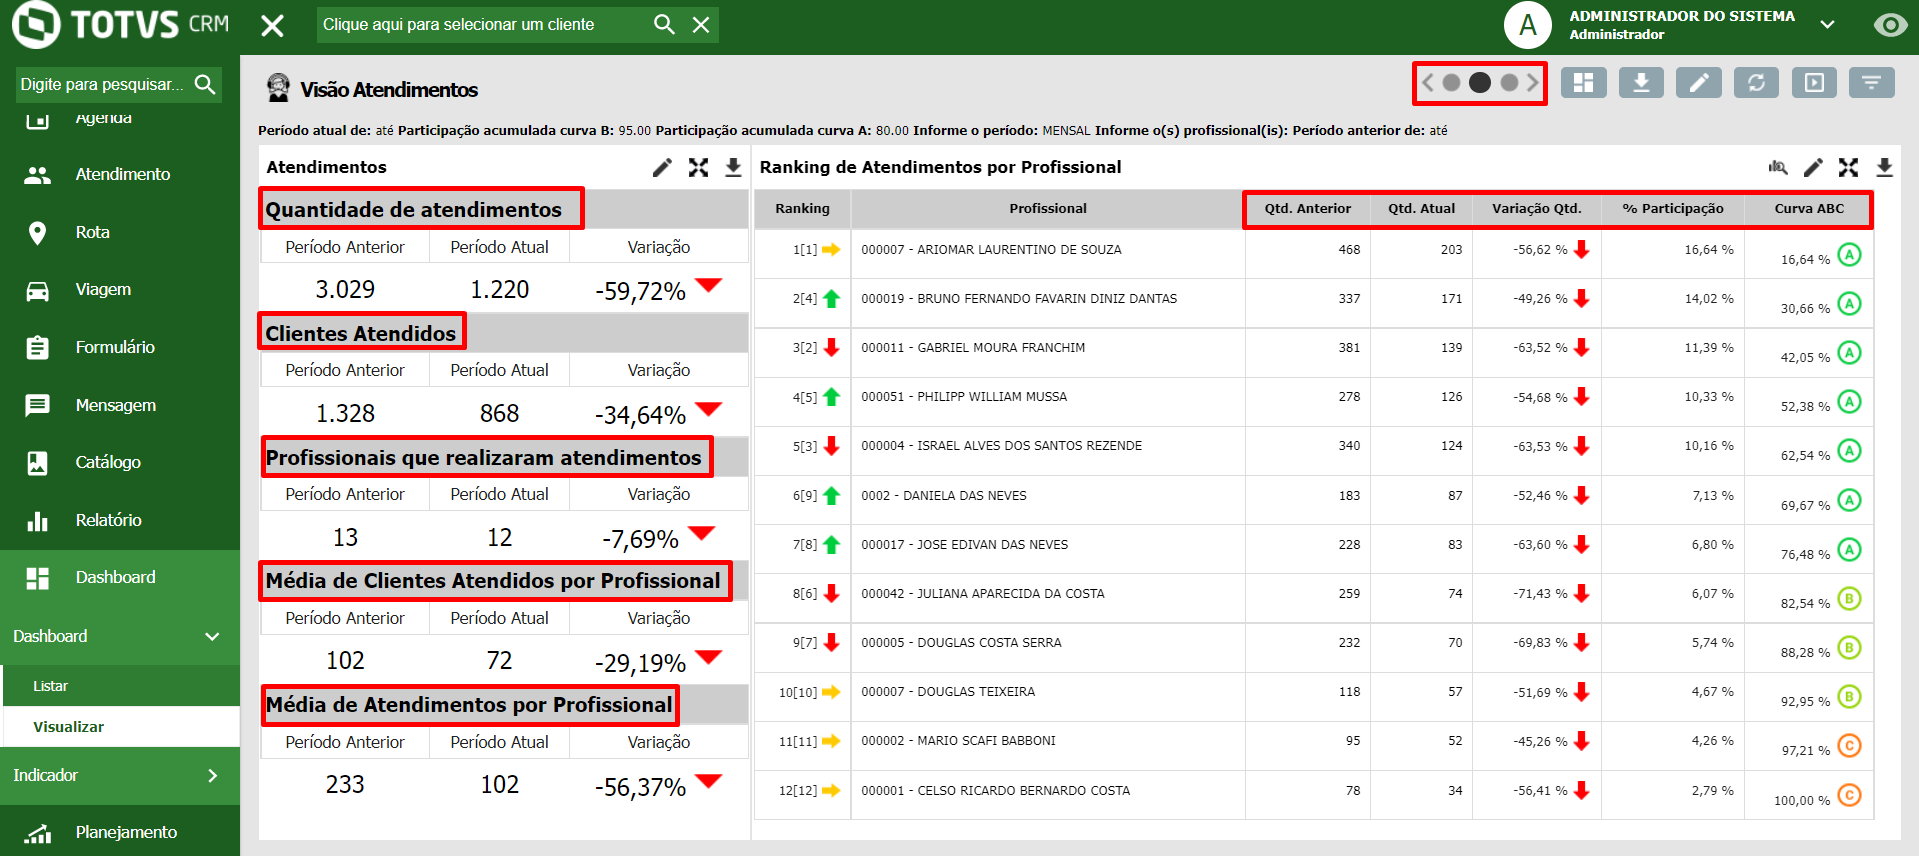Image resolution: width=1919 pixels, height=856 pixels.
Task: Sort by the Variação Qtd. column header
Action: [x=1536, y=209]
